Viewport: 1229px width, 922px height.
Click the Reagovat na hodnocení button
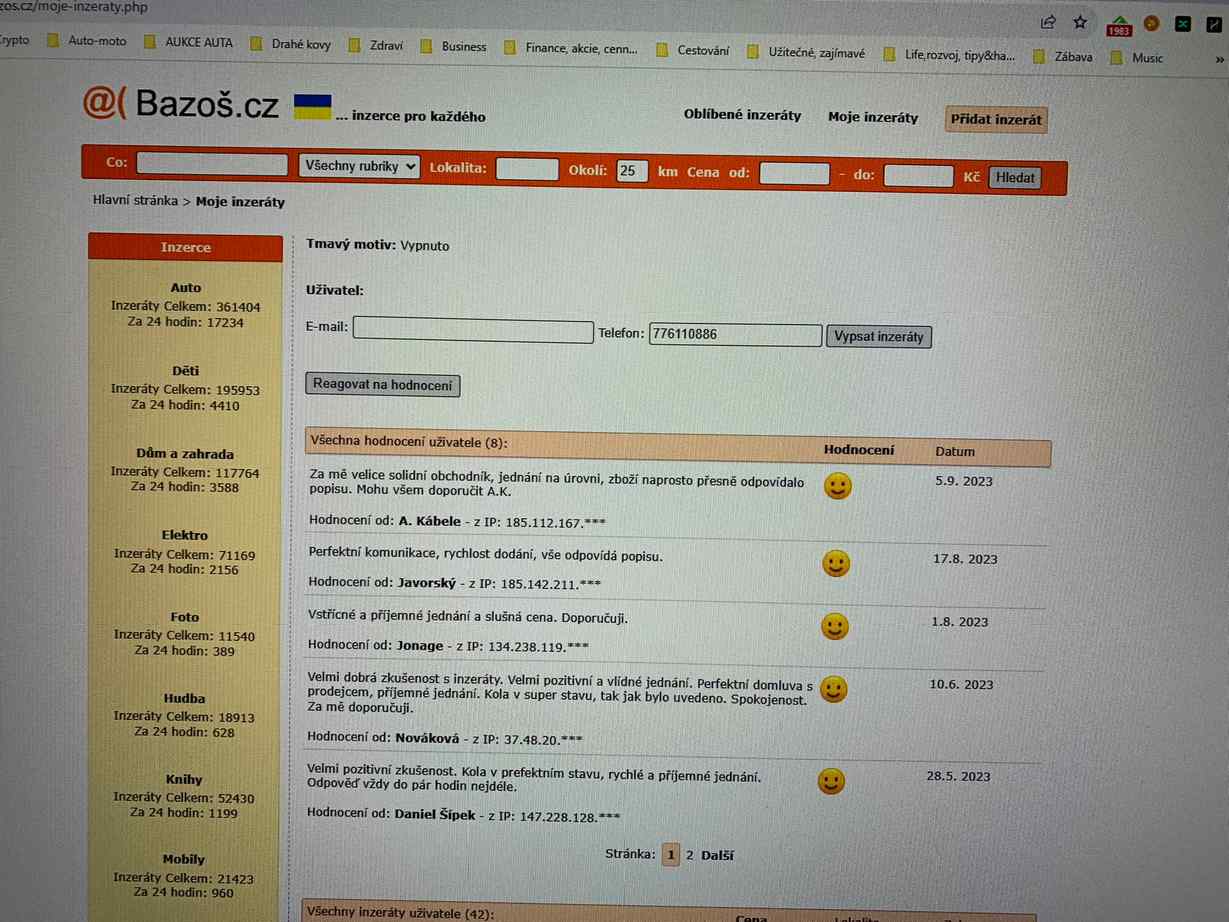point(382,384)
